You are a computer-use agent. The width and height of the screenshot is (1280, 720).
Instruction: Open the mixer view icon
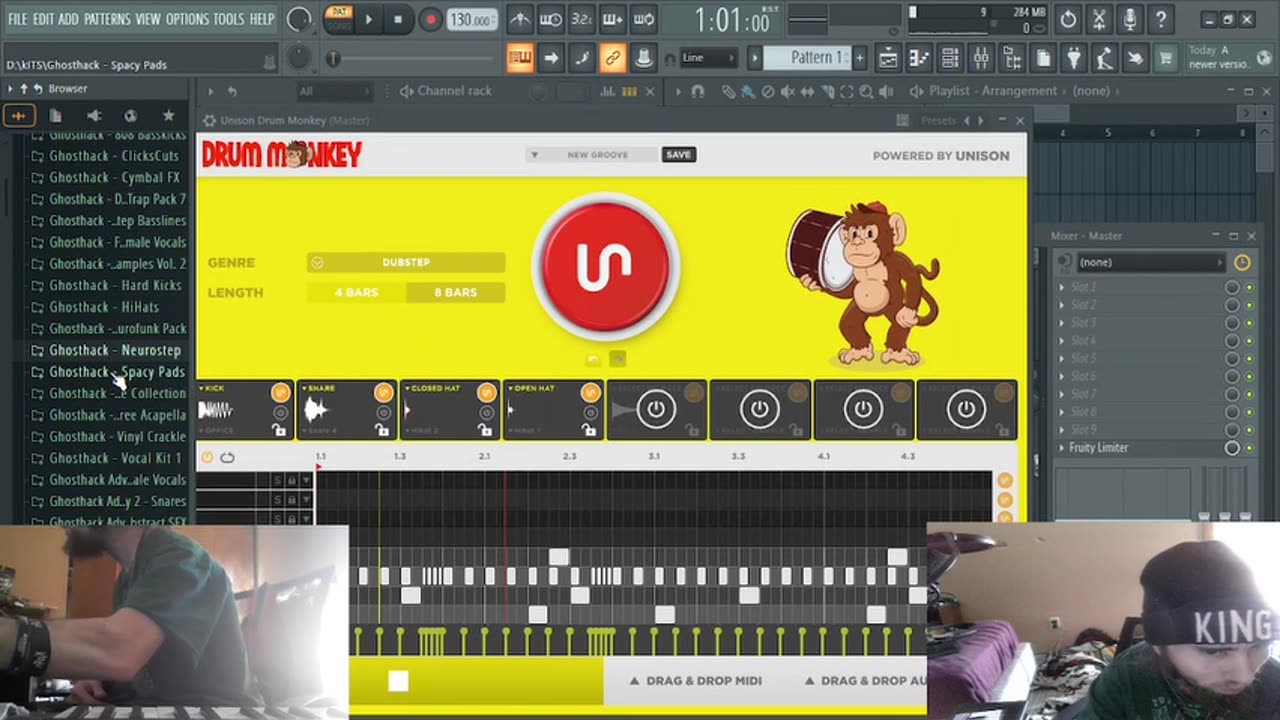[981, 58]
